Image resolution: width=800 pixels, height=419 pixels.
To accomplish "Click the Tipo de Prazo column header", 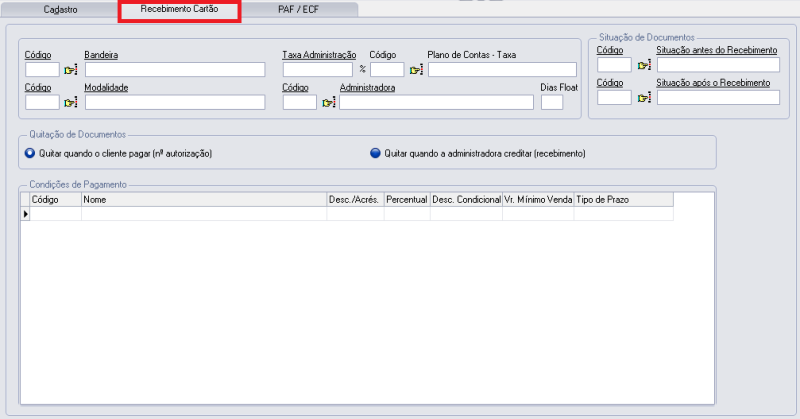I will click(x=623, y=200).
